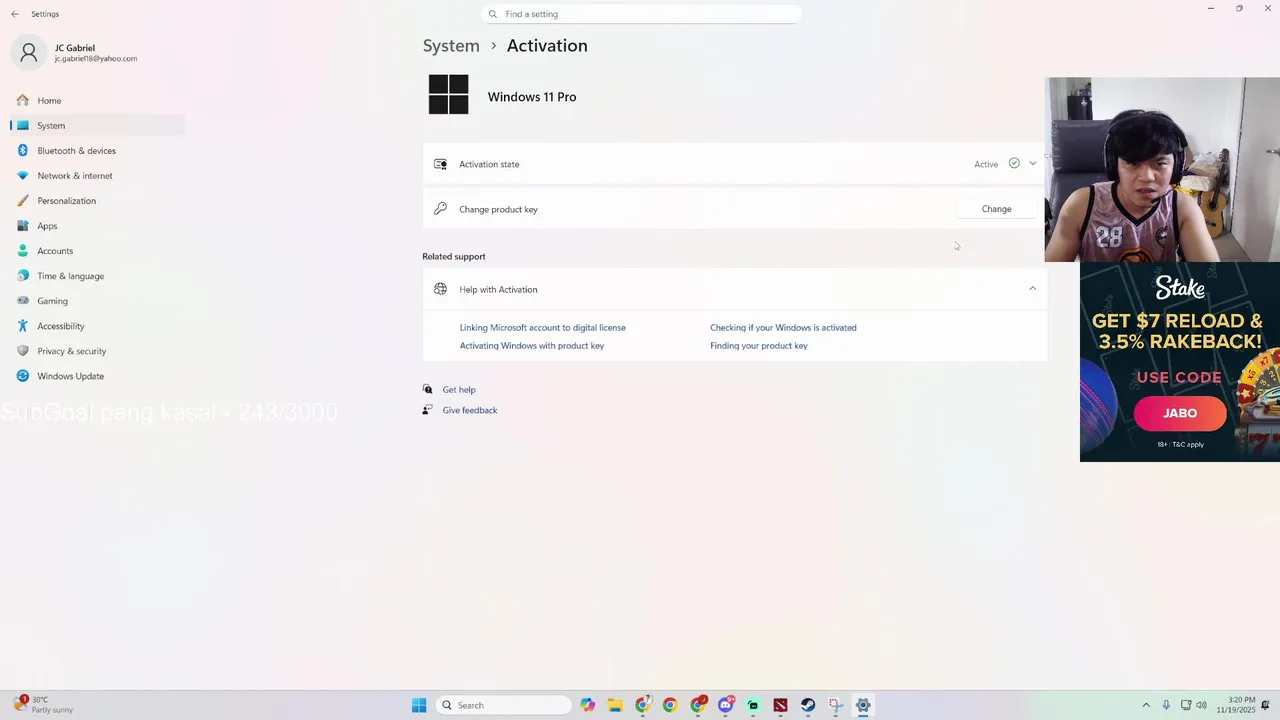Open Linking Microsoft account to digital license
The width and height of the screenshot is (1280, 720).
point(542,327)
